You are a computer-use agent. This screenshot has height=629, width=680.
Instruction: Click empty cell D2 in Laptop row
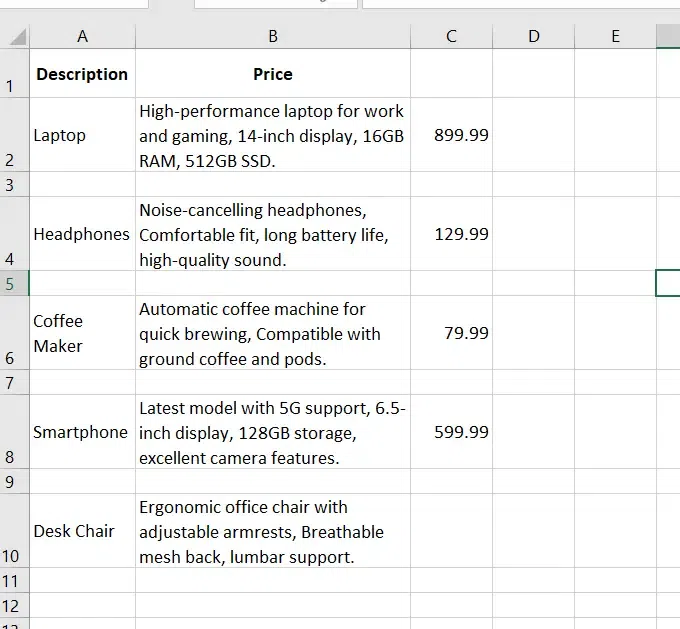533,135
